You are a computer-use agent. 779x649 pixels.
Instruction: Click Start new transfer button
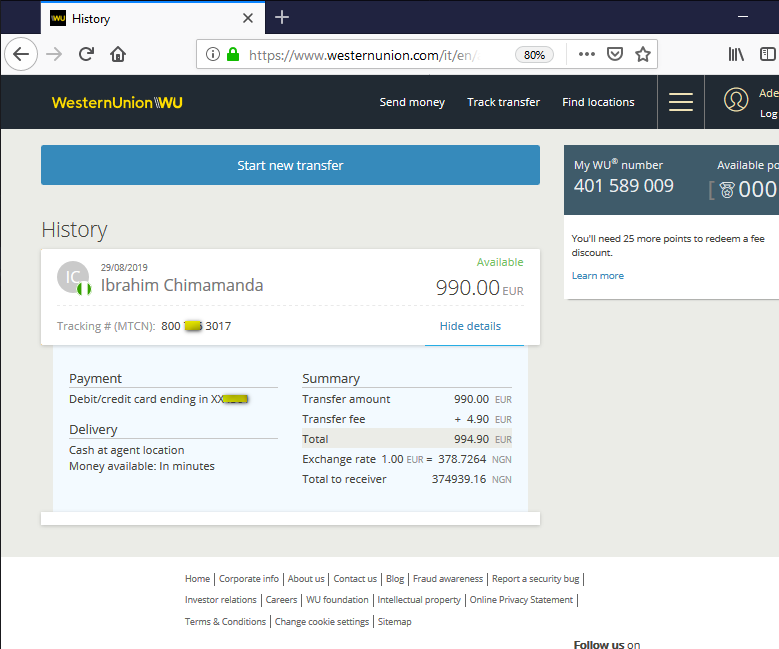point(290,165)
